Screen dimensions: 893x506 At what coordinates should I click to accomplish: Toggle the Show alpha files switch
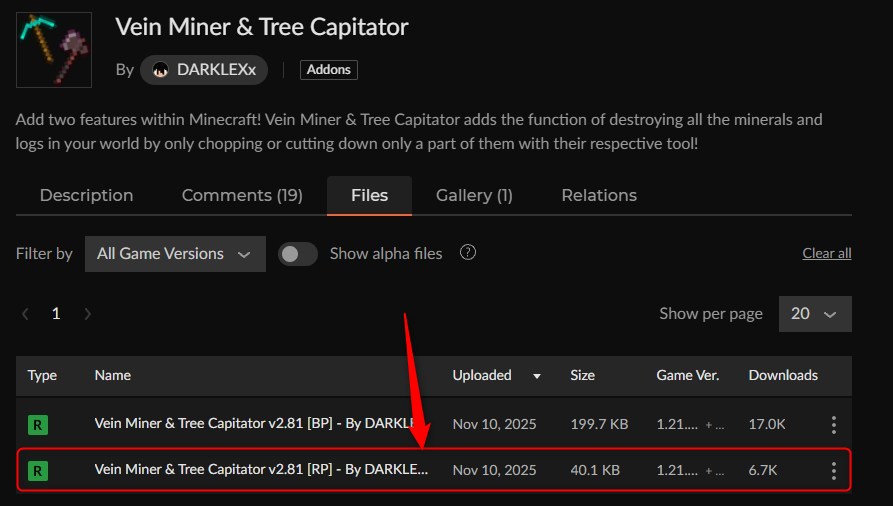297,254
